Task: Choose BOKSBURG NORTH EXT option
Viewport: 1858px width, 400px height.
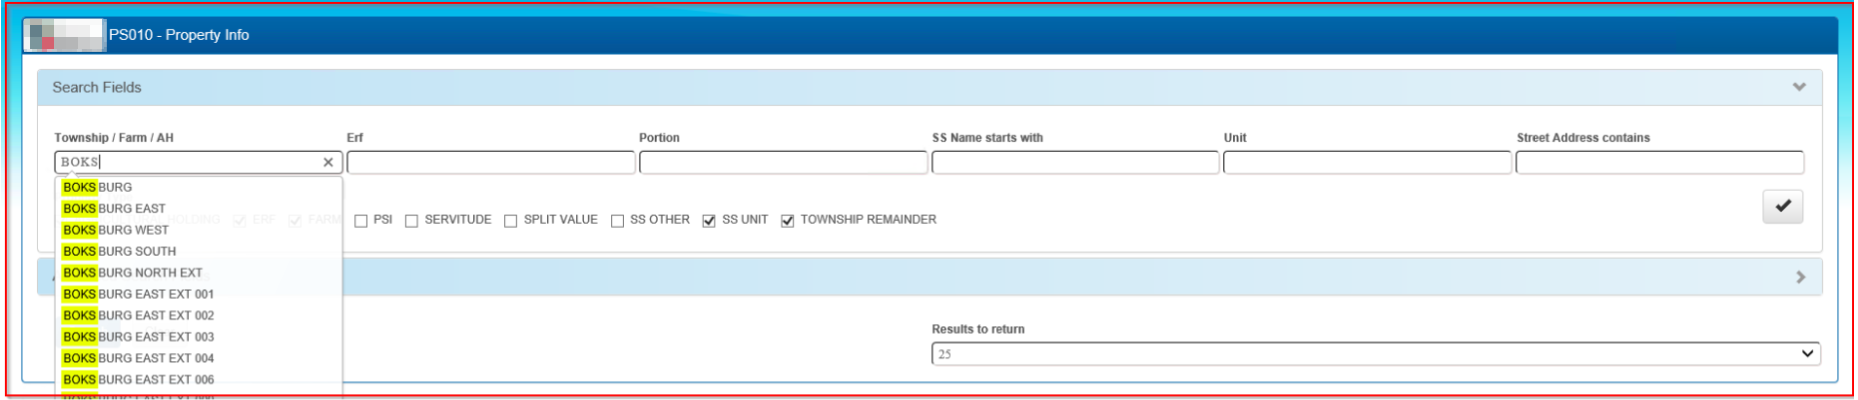Action: [x=132, y=273]
